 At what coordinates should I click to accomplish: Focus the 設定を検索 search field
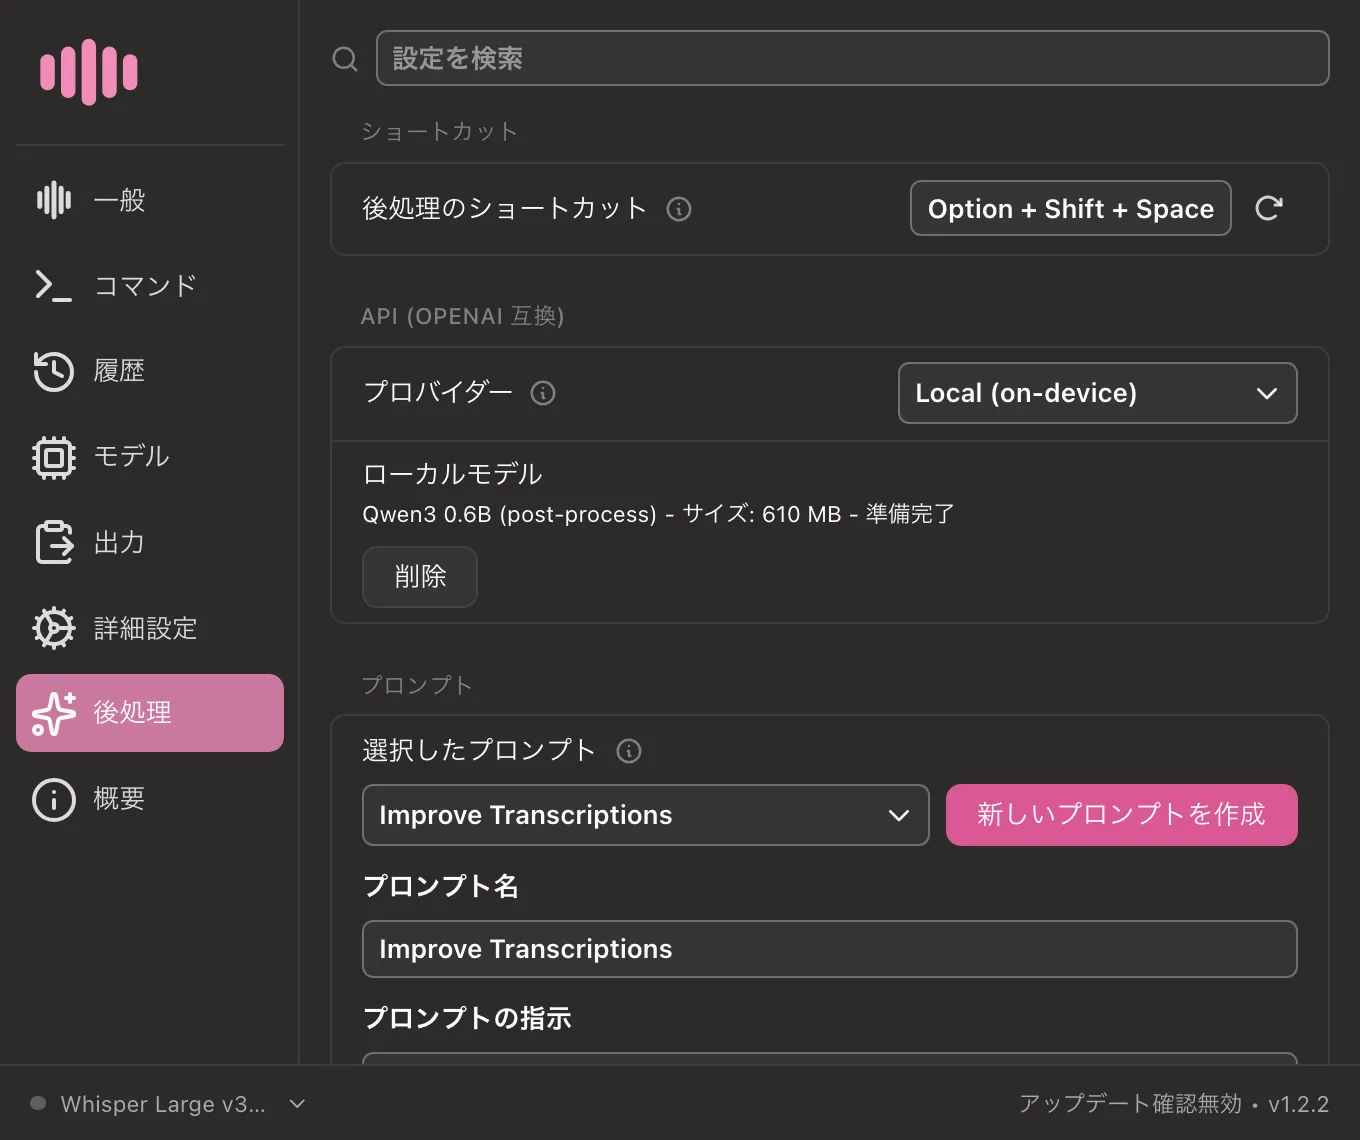pos(853,58)
